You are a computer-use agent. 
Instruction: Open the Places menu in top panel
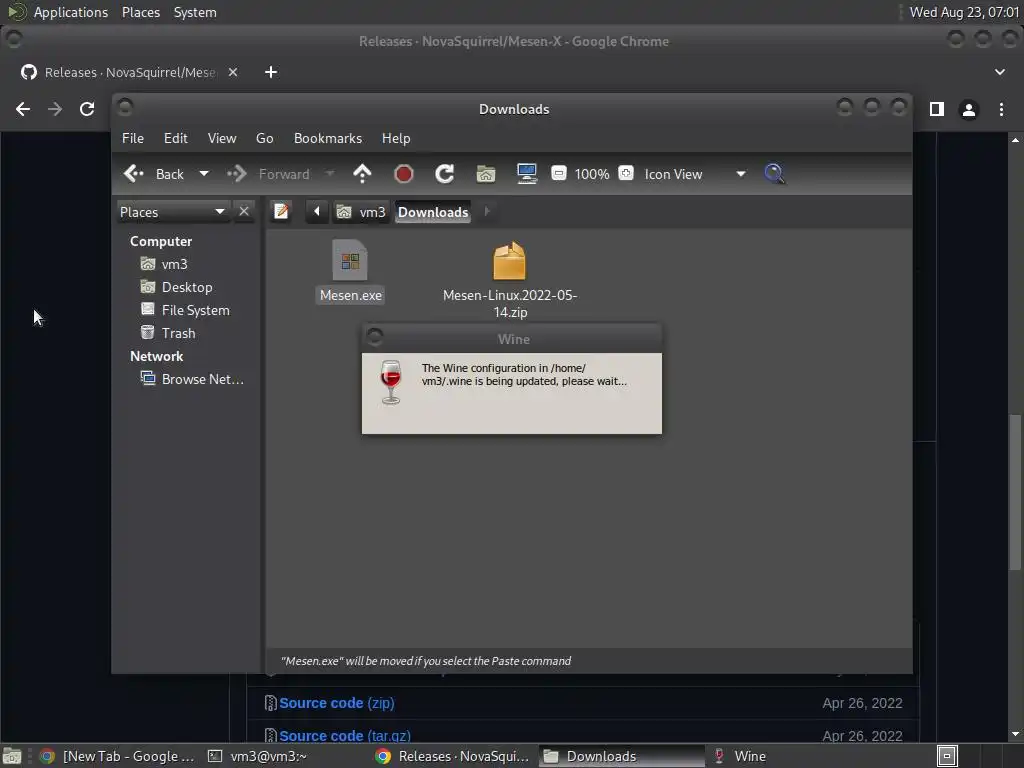tap(141, 12)
